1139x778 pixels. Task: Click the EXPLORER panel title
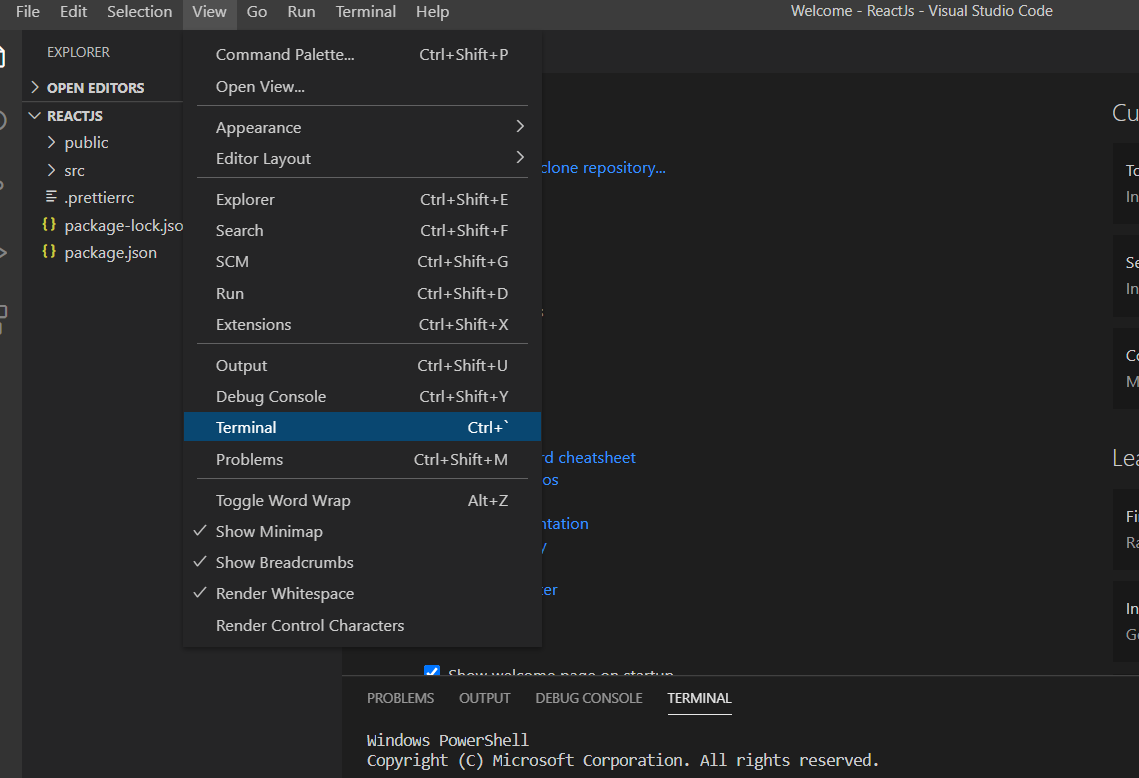coord(78,52)
